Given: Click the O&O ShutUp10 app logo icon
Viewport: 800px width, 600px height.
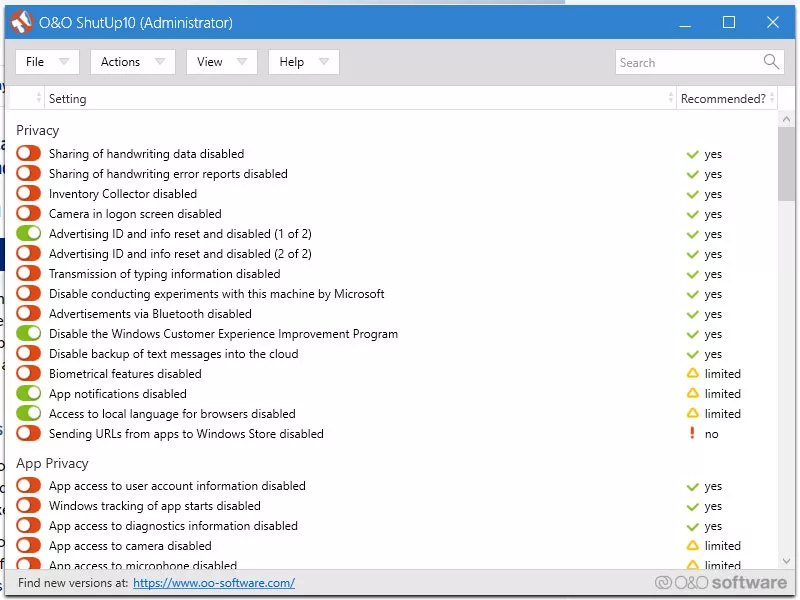Looking at the screenshot, I should 21,22.
